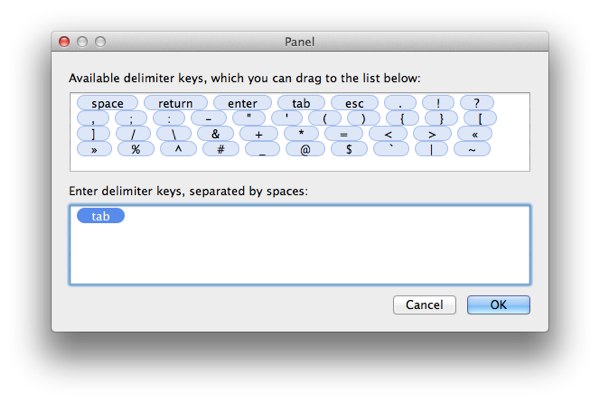Select the highlighted tab token in list

pos(101,216)
